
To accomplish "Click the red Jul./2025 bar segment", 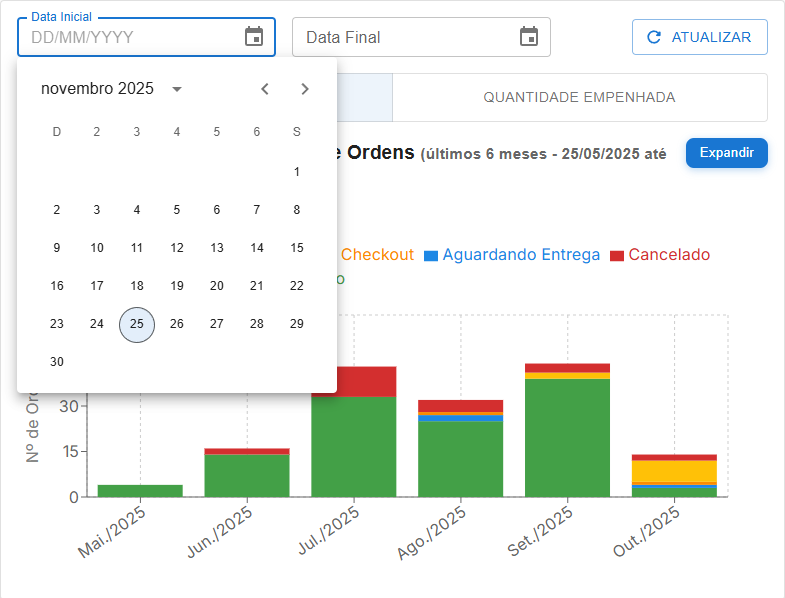I will (x=366, y=382).
